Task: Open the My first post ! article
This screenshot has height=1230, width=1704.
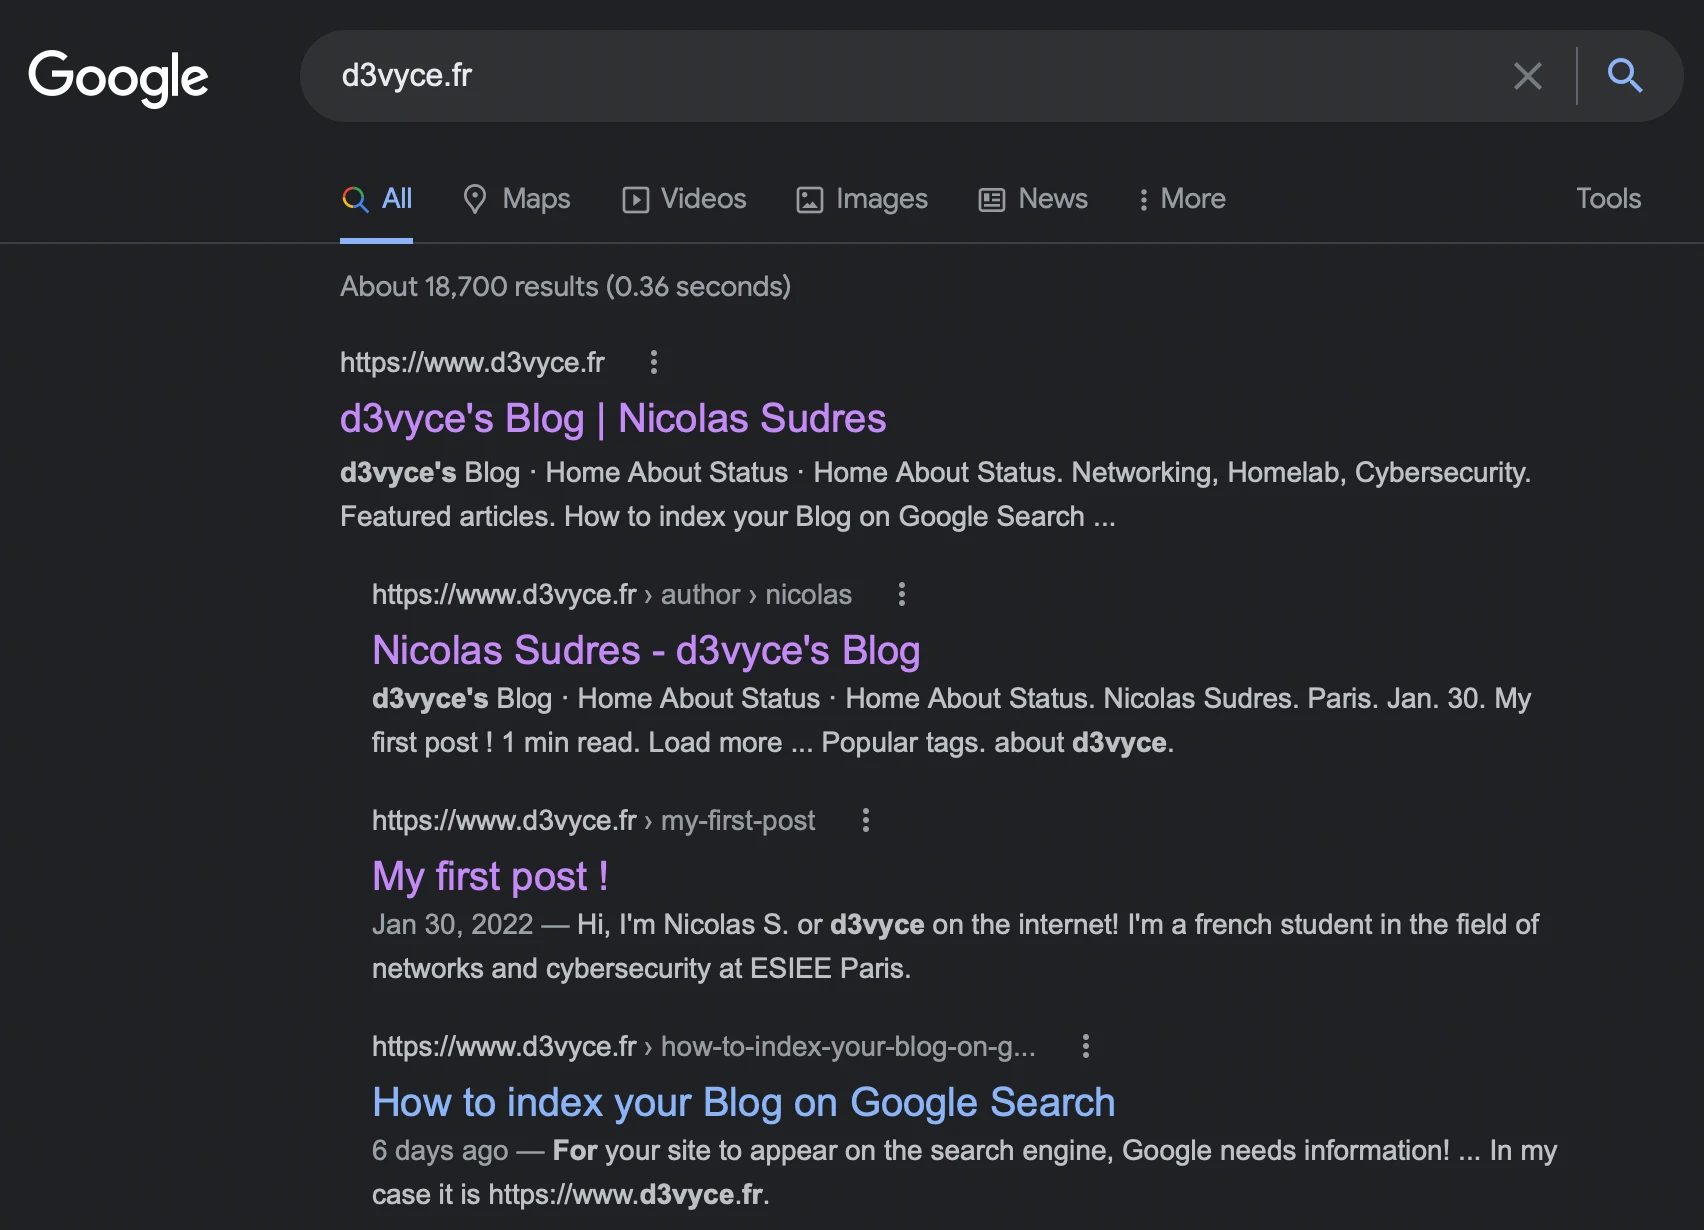Action: point(488,876)
